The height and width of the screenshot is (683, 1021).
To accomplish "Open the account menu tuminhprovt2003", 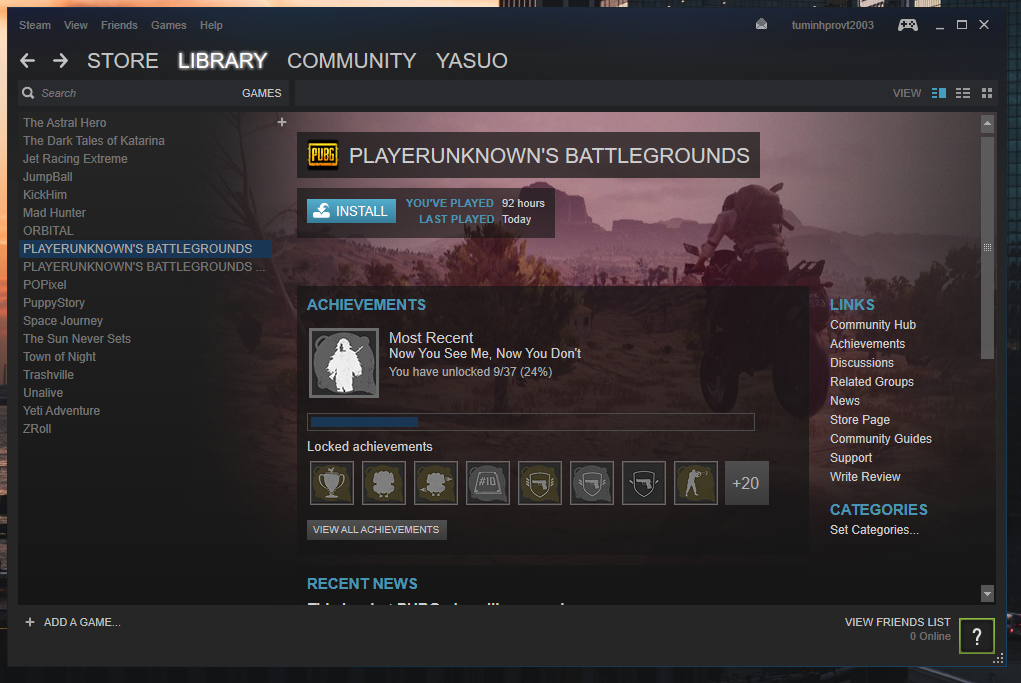I will (x=833, y=25).
